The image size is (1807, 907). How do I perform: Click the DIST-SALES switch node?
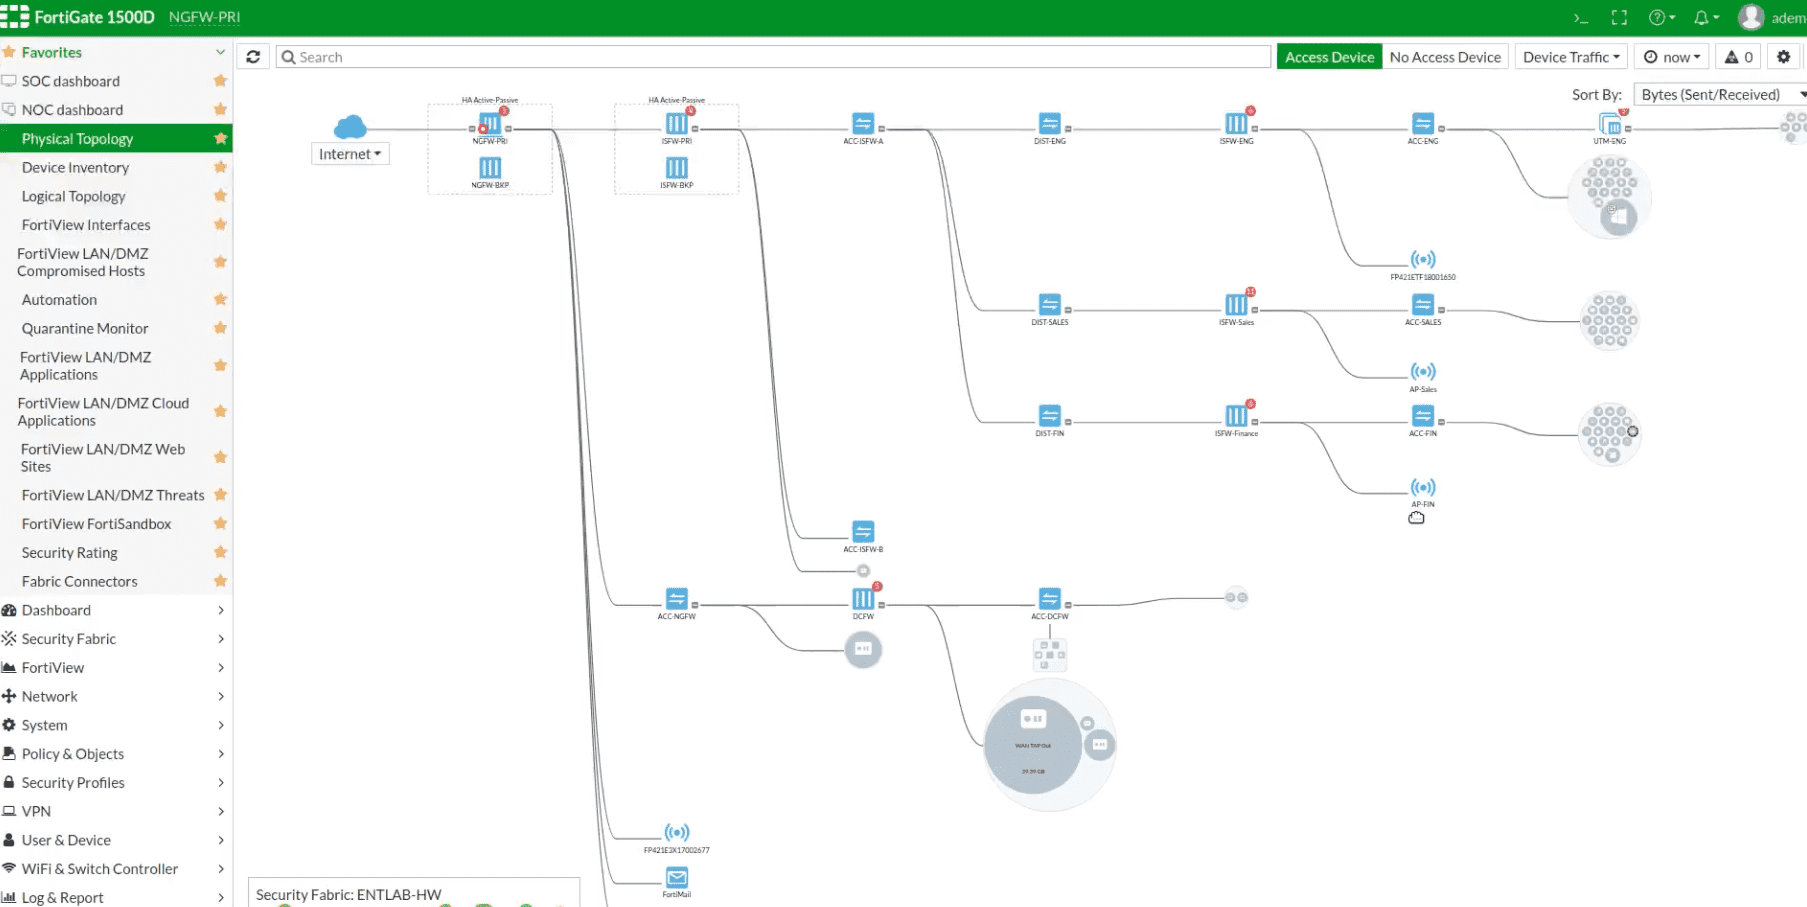(1049, 304)
